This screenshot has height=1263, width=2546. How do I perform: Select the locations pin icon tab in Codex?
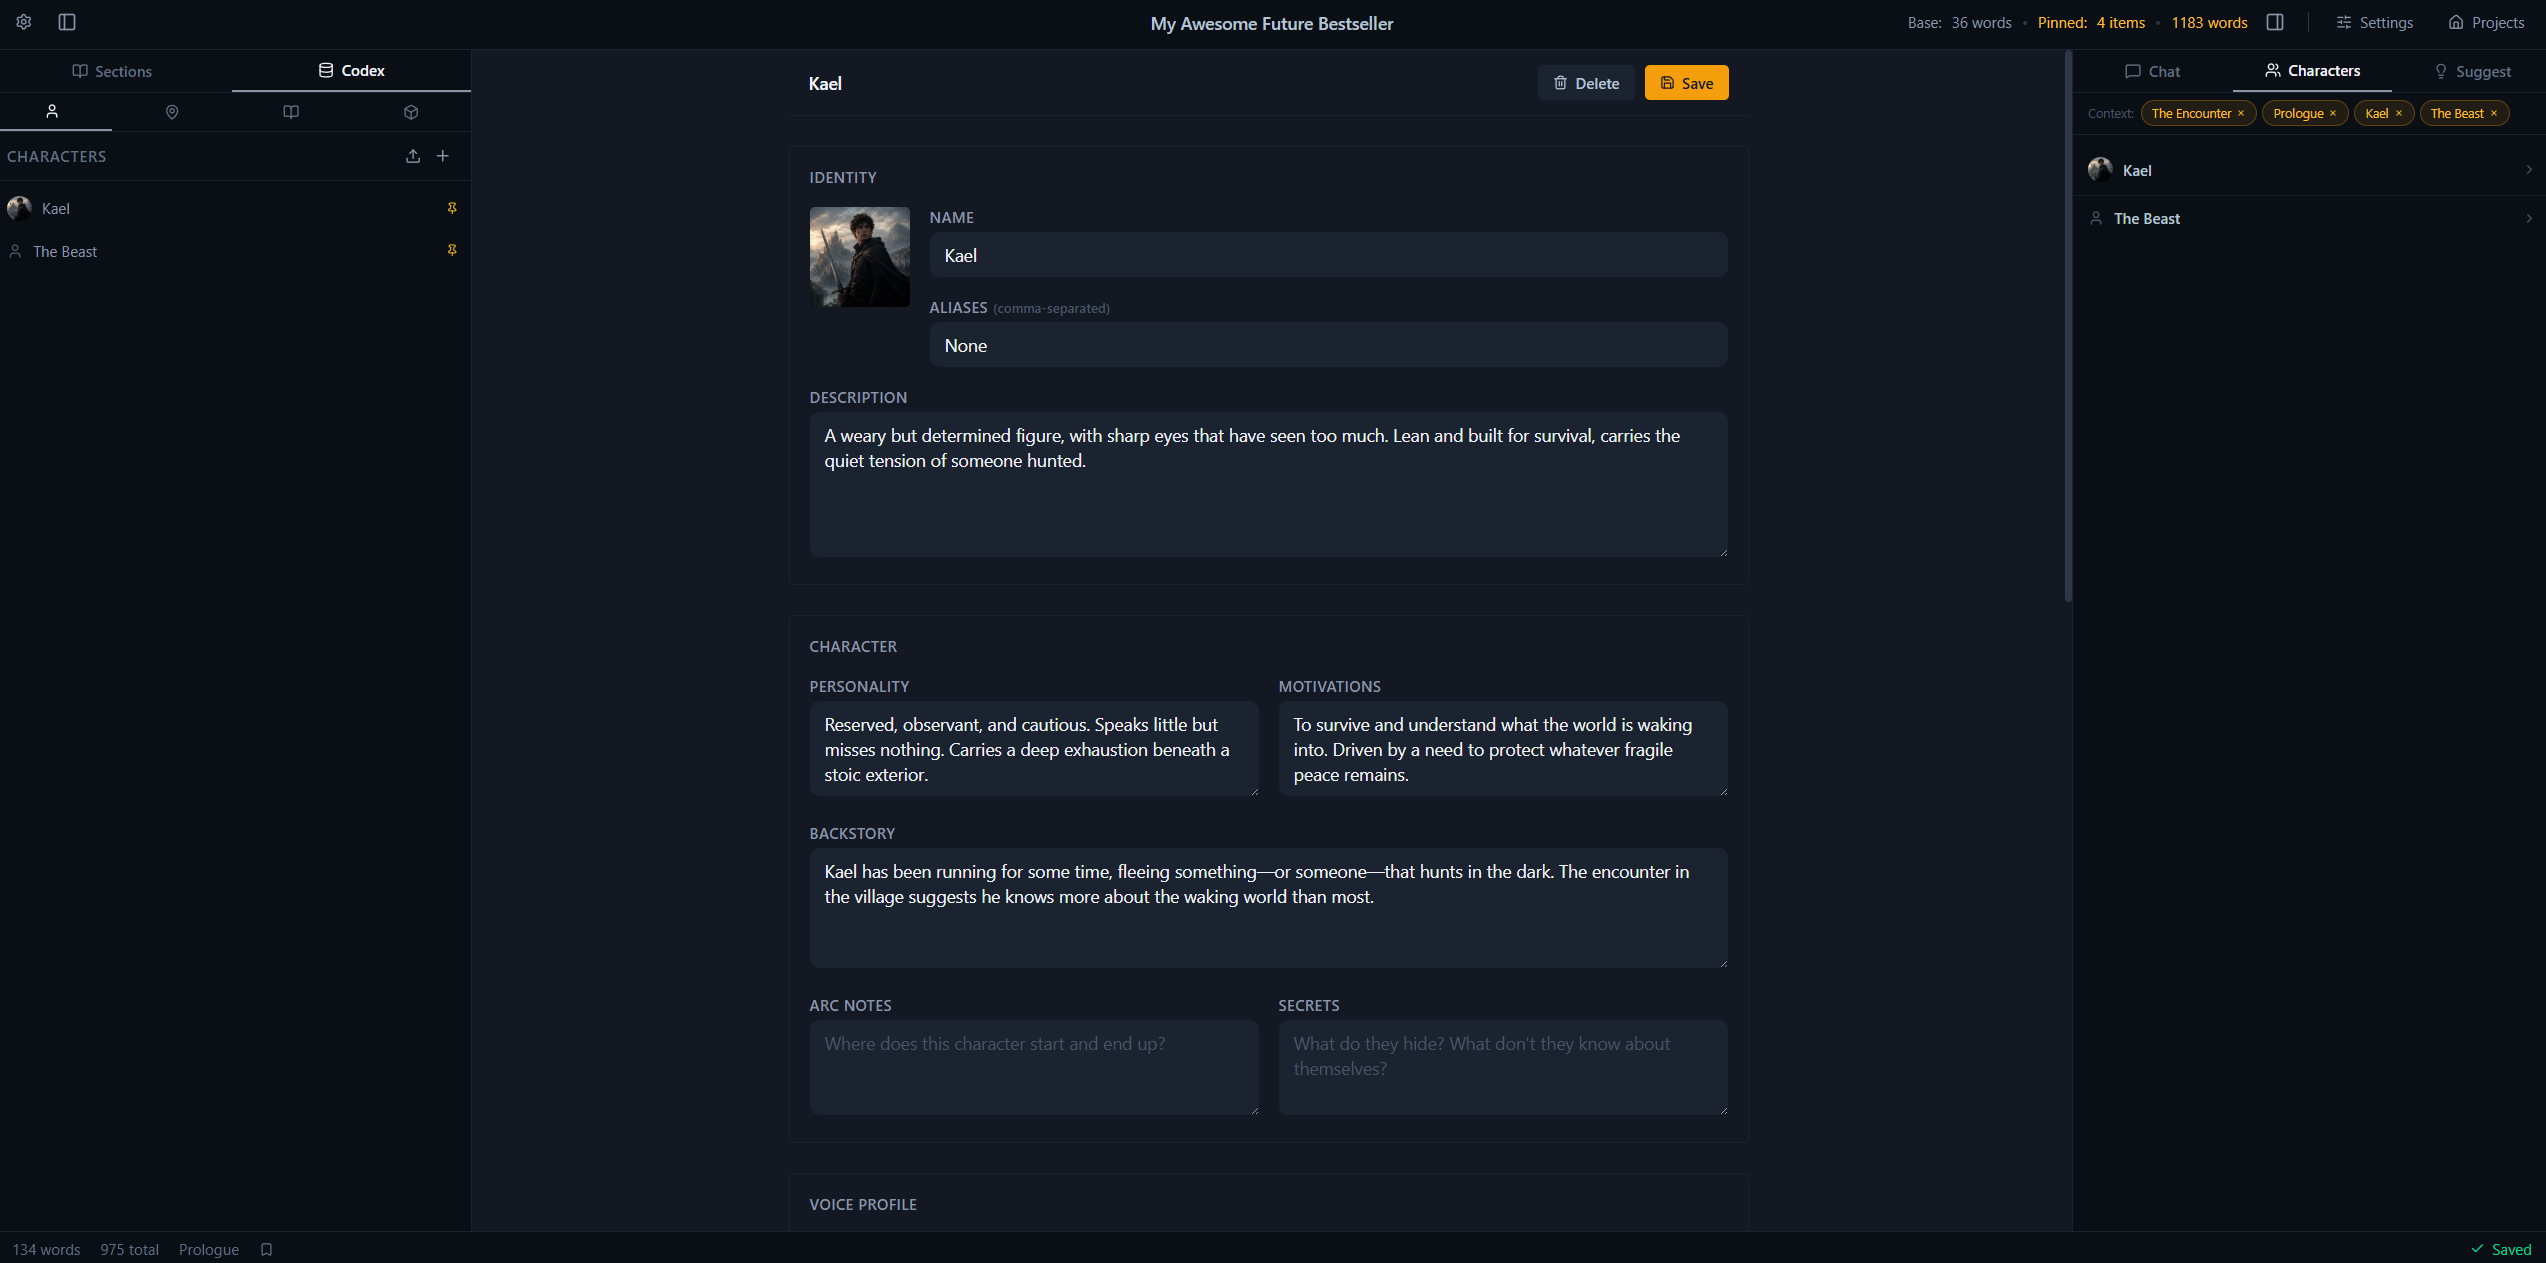coord(172,112)
